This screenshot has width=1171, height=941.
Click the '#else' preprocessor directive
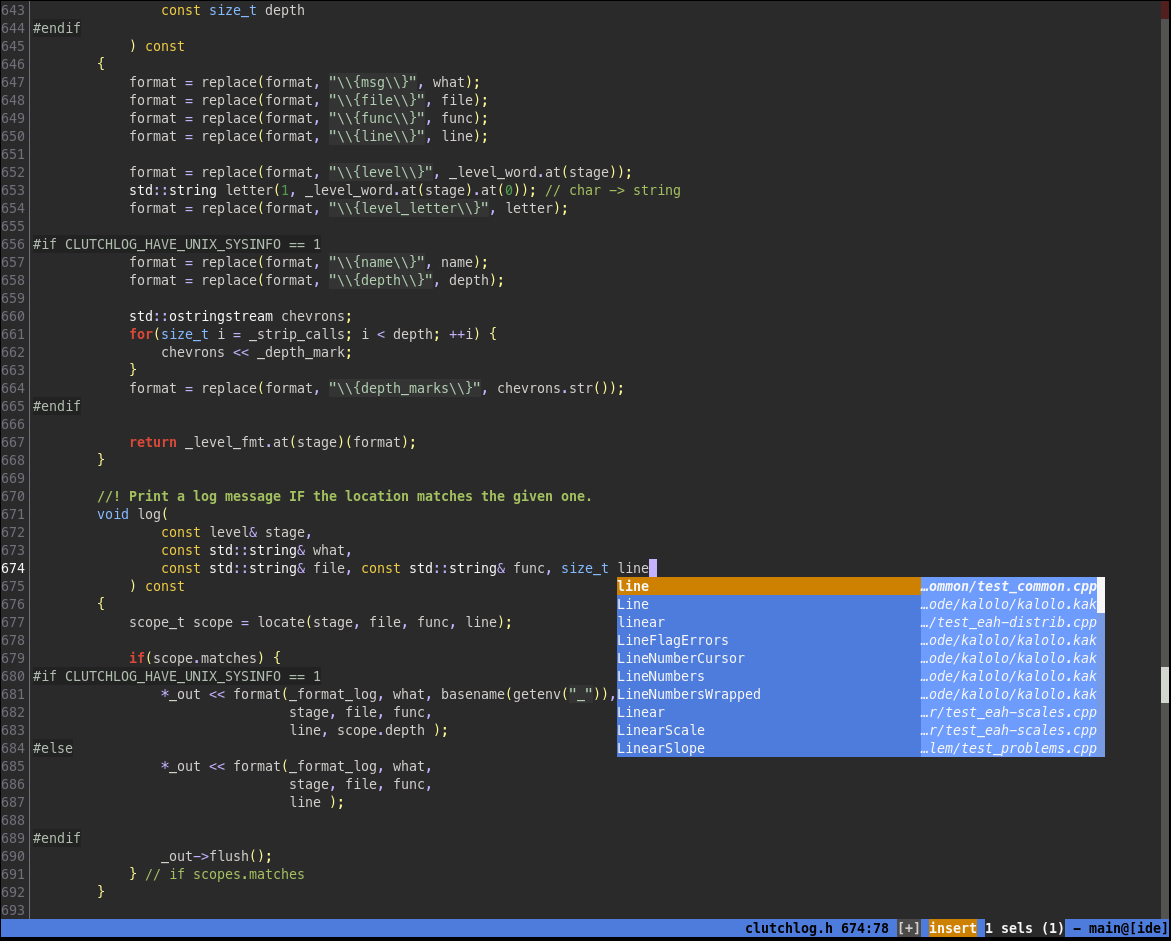[x=53, y=748]
